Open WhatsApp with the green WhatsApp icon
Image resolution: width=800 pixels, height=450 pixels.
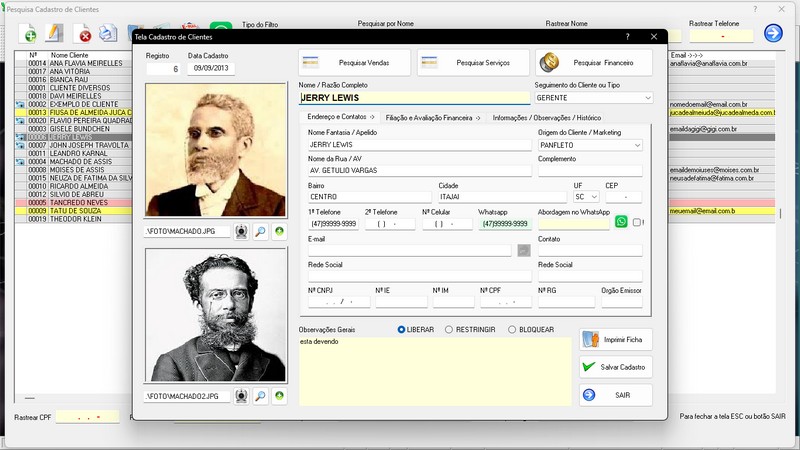point(621,222)
